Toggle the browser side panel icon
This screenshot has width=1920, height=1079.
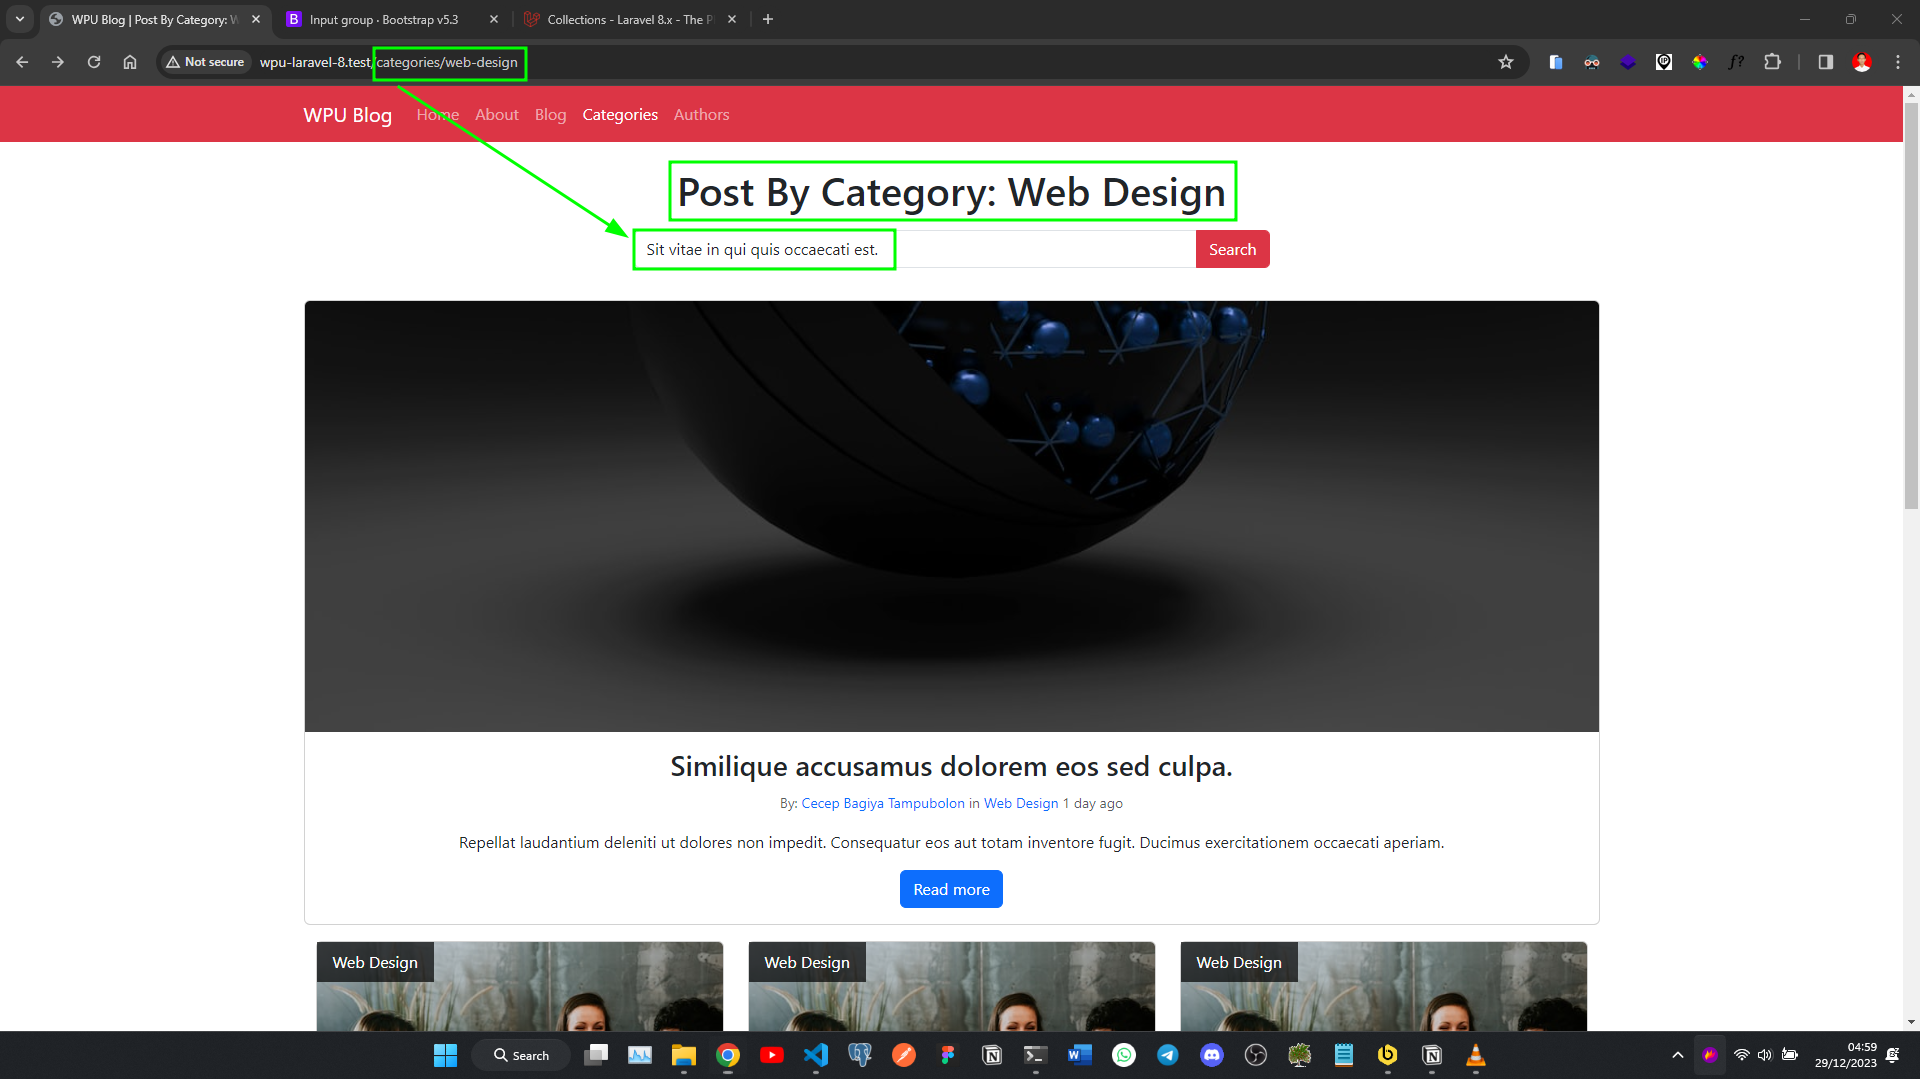point(1825,62)
